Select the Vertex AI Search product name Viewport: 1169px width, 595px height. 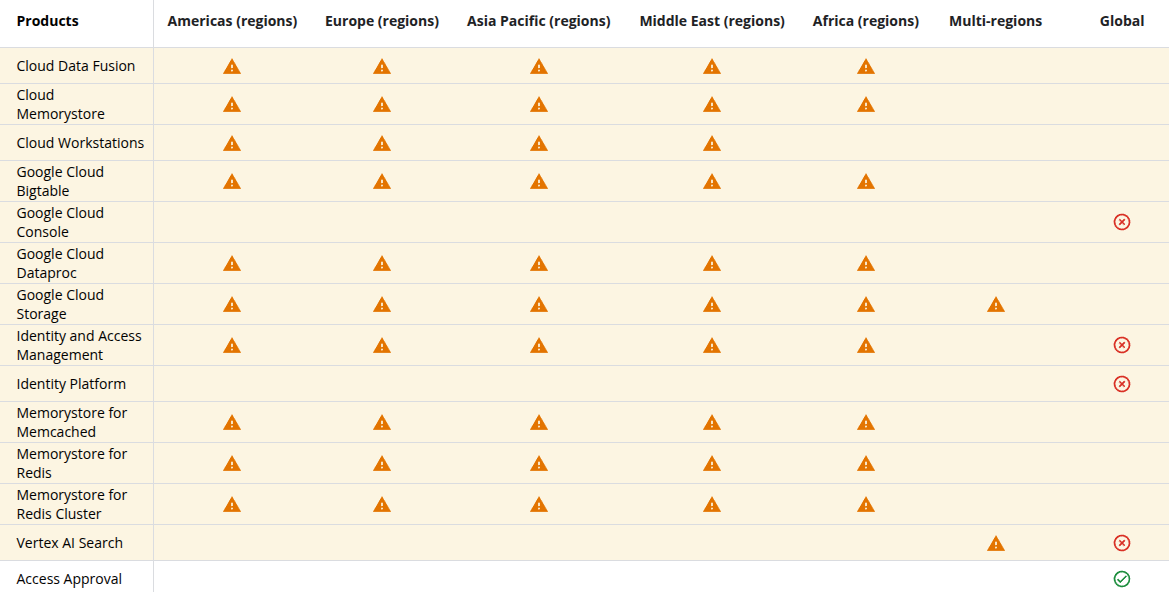click(x=69, y=543)
